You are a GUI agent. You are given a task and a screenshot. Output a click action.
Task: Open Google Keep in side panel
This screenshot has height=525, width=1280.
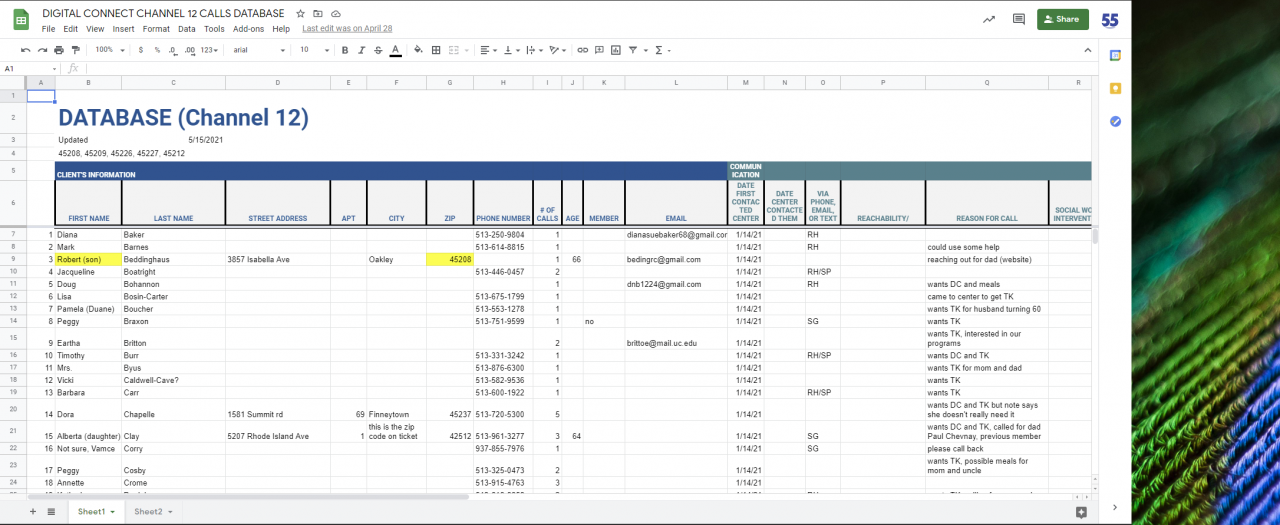[x=1115, y=88]
